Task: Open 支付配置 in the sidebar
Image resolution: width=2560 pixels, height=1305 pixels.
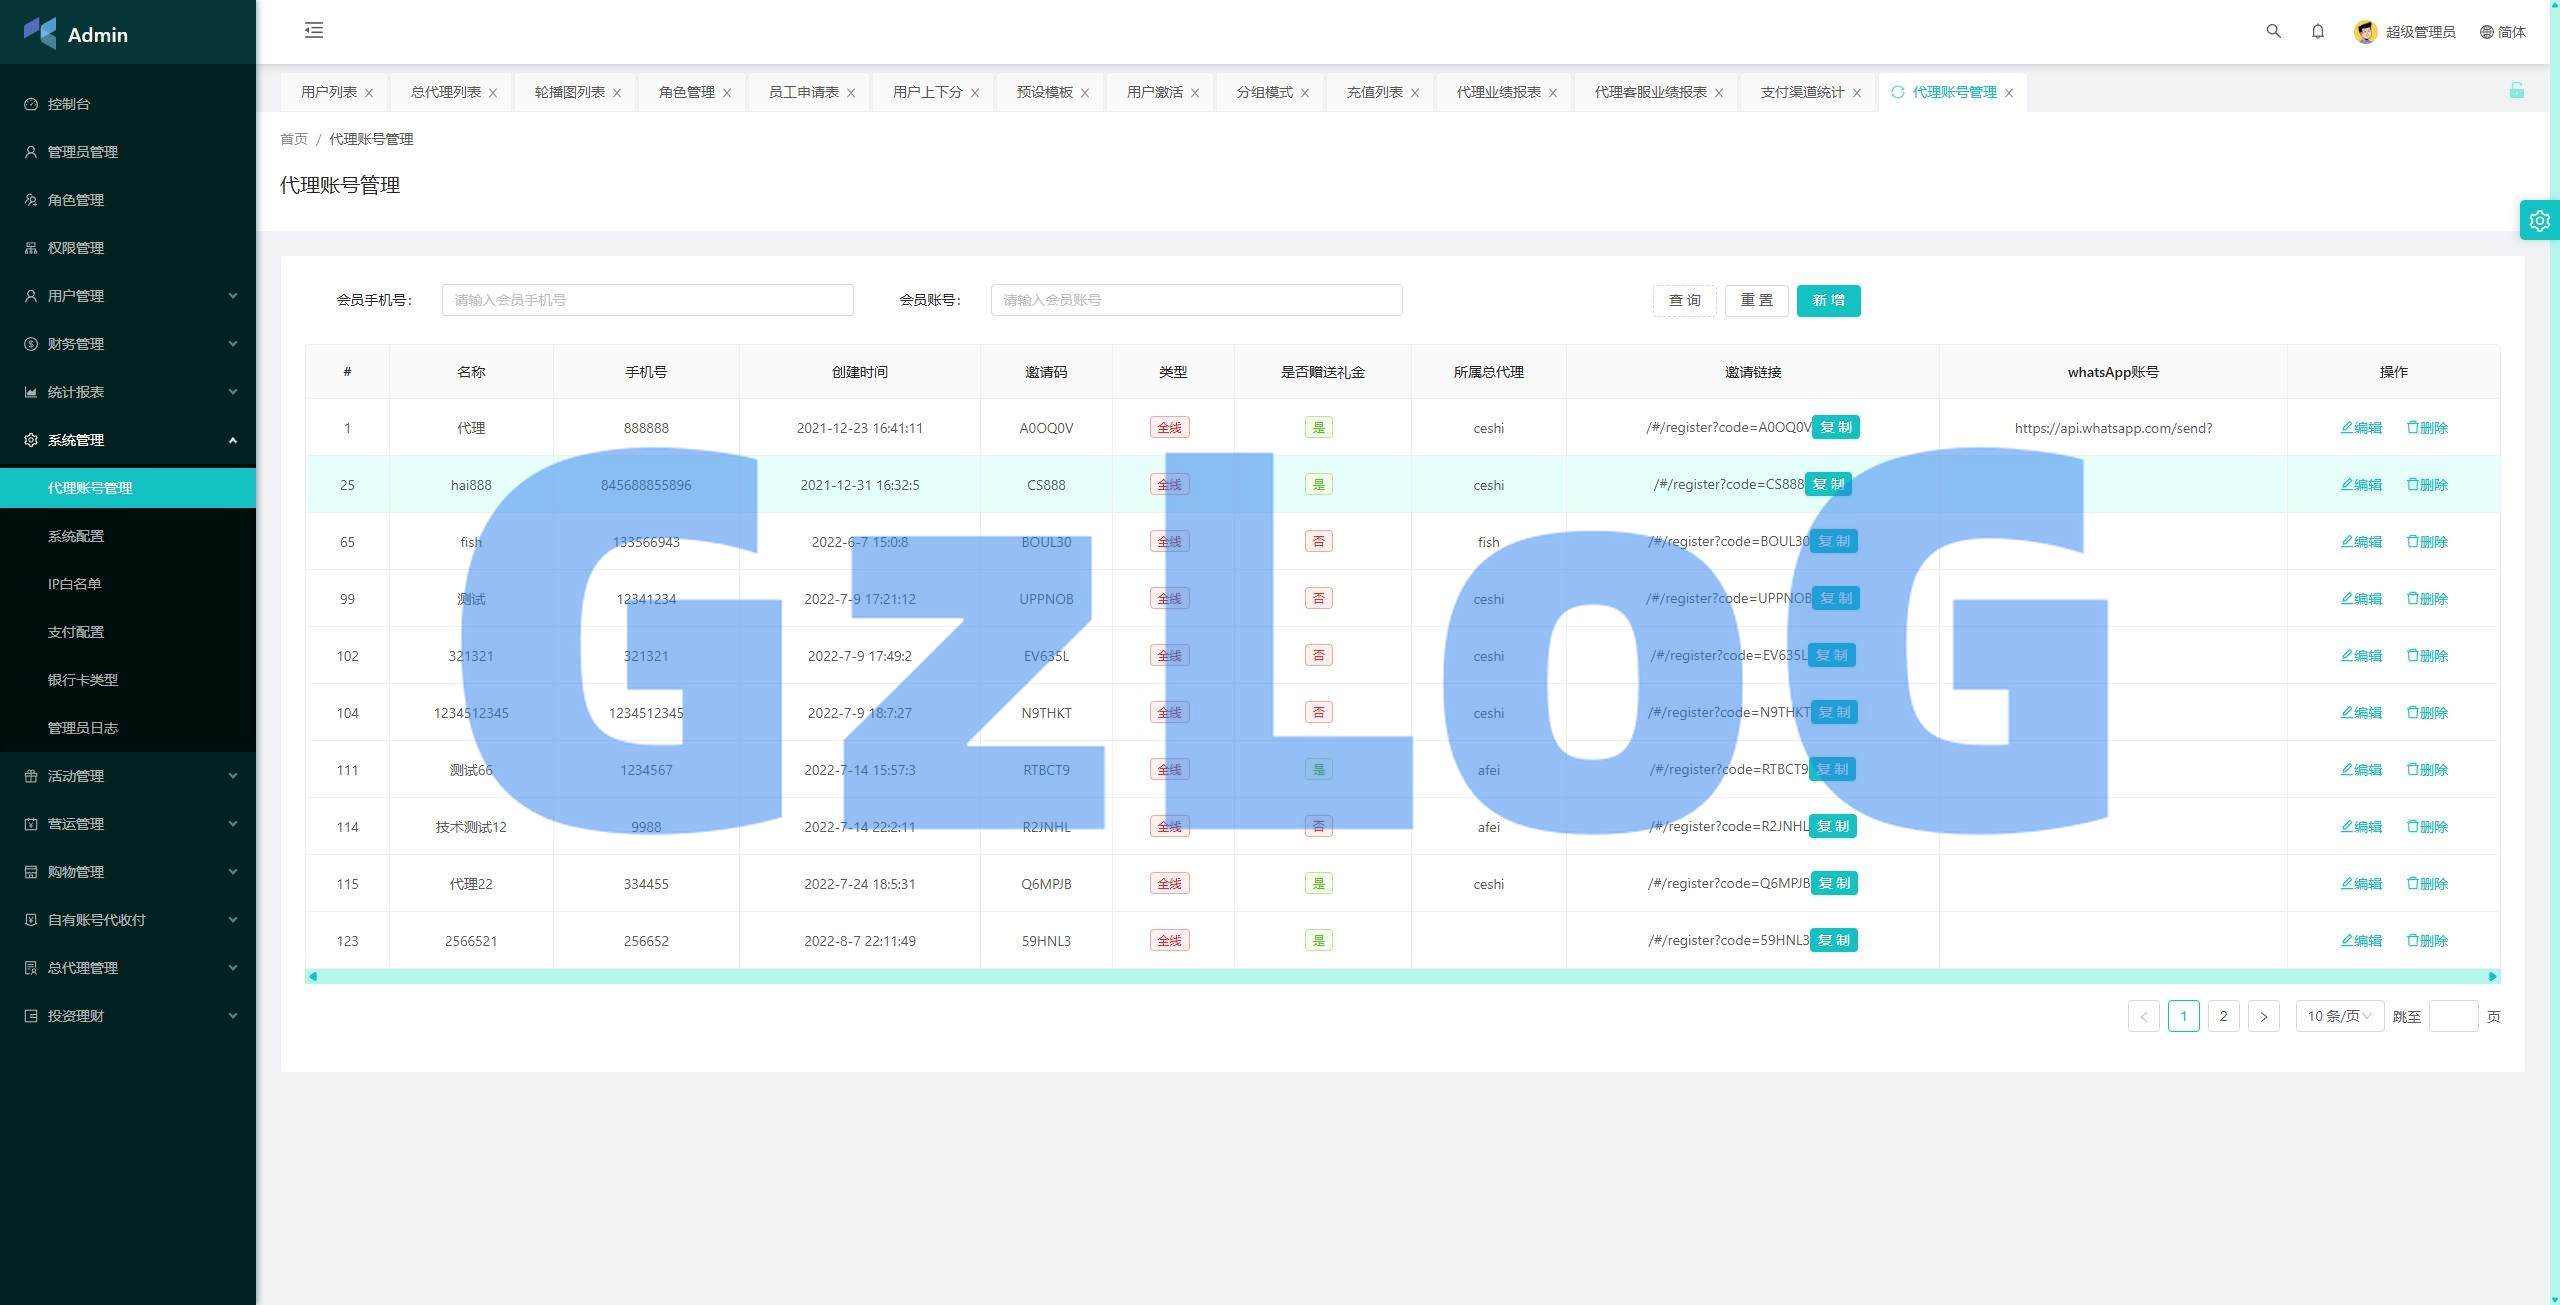Action: tap(76, 632)
